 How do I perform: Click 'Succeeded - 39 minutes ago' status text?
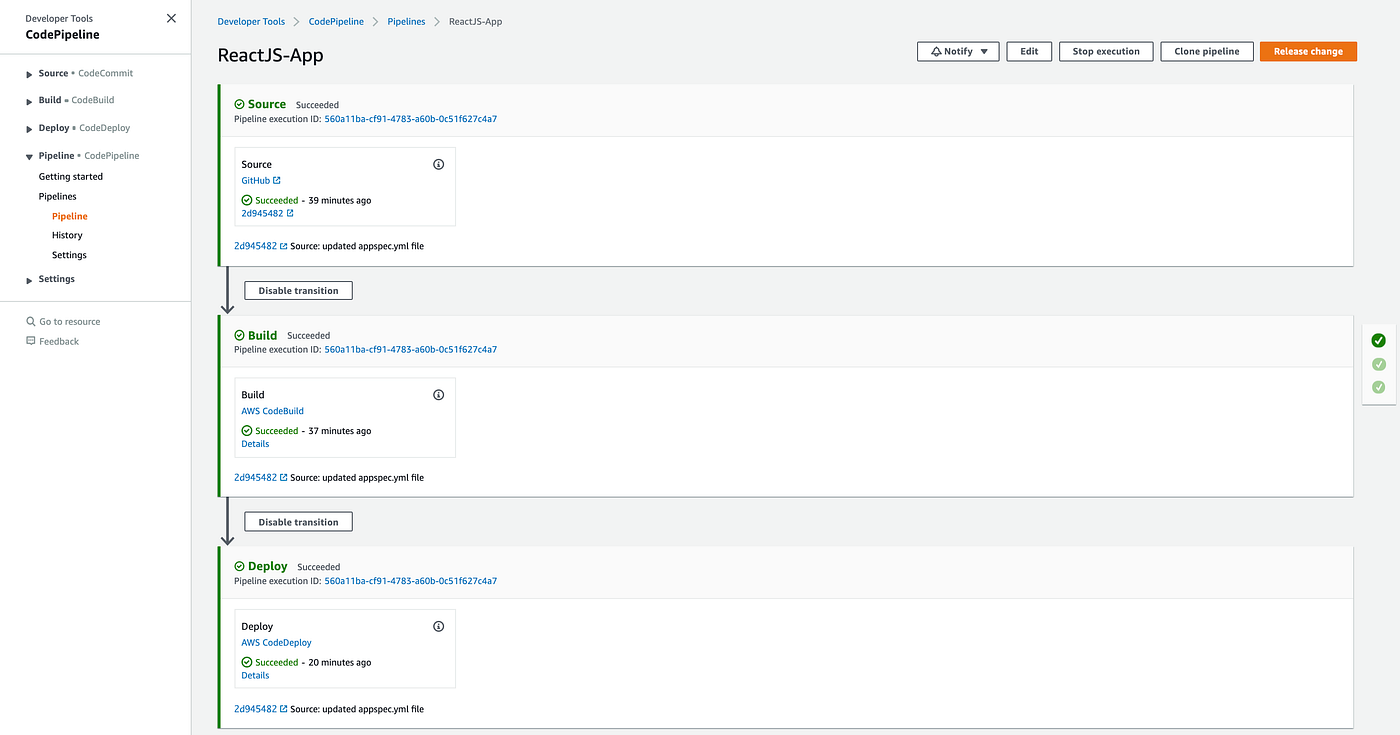(x=306, y=201)
